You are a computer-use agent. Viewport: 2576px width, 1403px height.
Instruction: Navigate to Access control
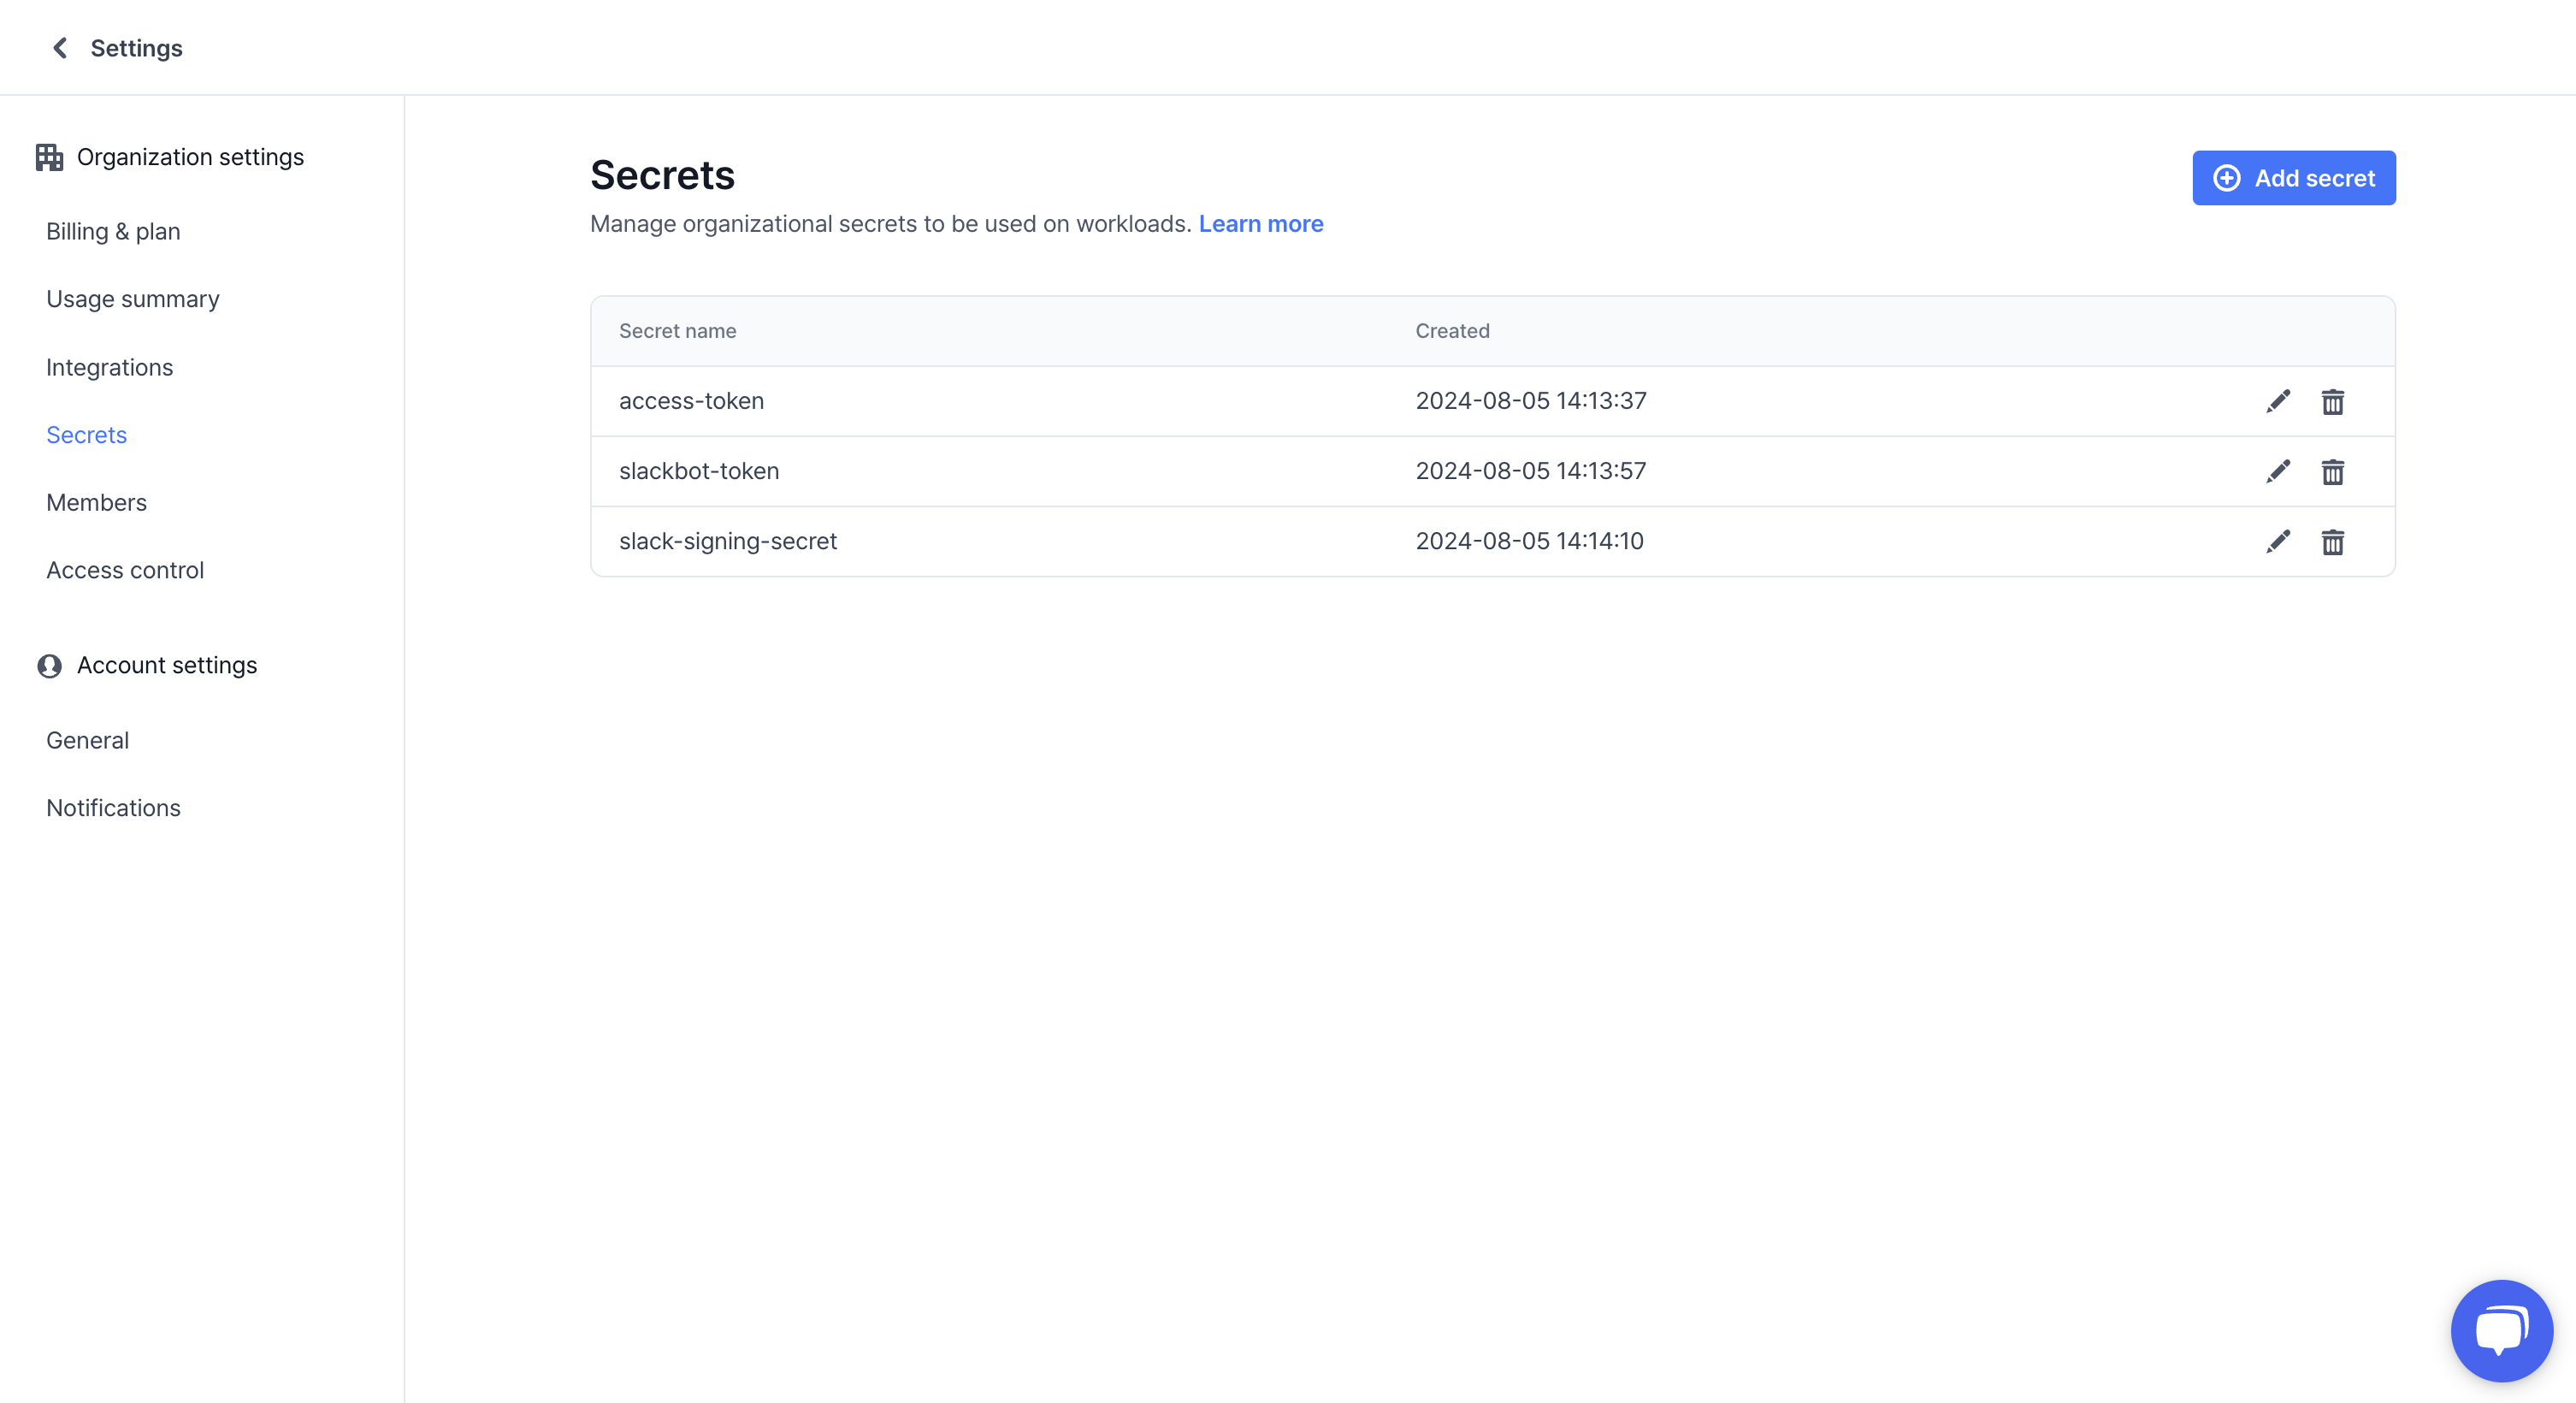[125, 570]
